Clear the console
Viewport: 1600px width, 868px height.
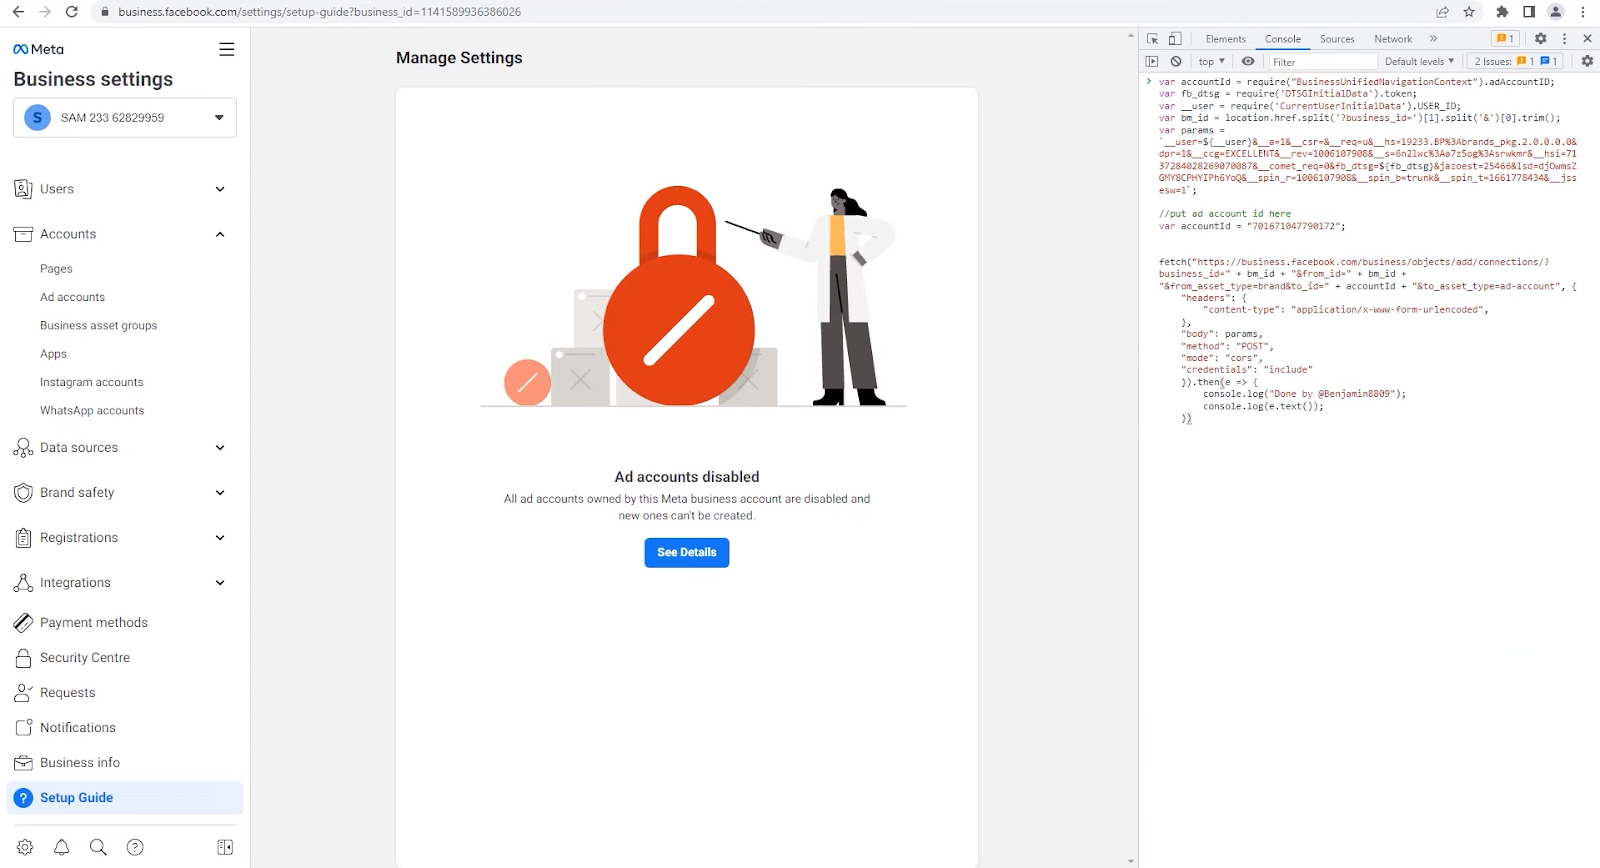click(x=1176, y=61)
